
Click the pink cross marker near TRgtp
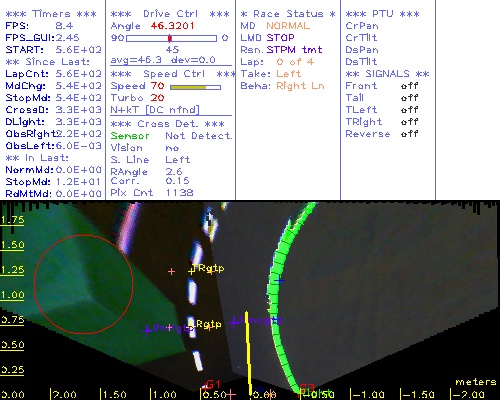[x=171, y=271]
